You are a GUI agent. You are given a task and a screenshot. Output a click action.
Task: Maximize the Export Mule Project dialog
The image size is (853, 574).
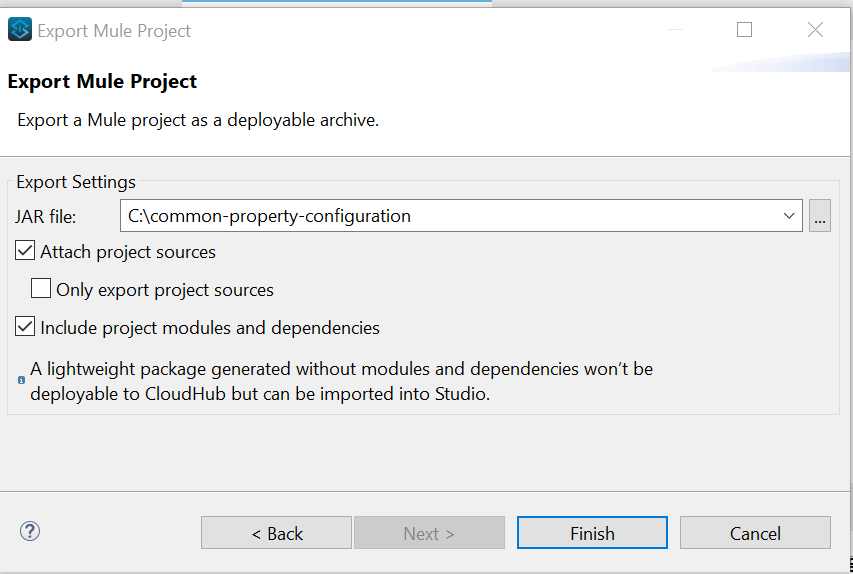tap(744, 30)
